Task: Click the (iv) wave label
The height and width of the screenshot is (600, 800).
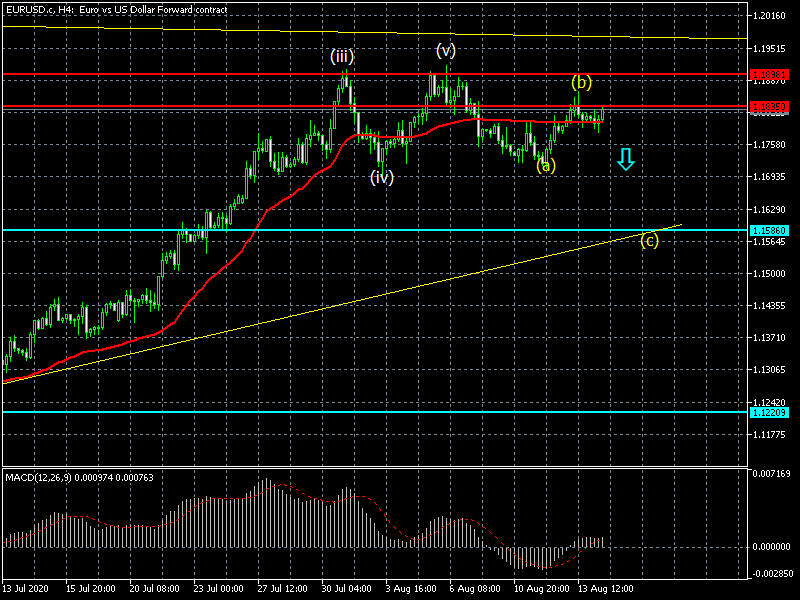Action: (382, 177)
